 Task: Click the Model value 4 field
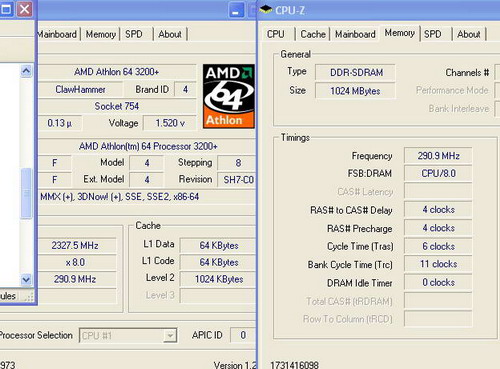[147, 163]
